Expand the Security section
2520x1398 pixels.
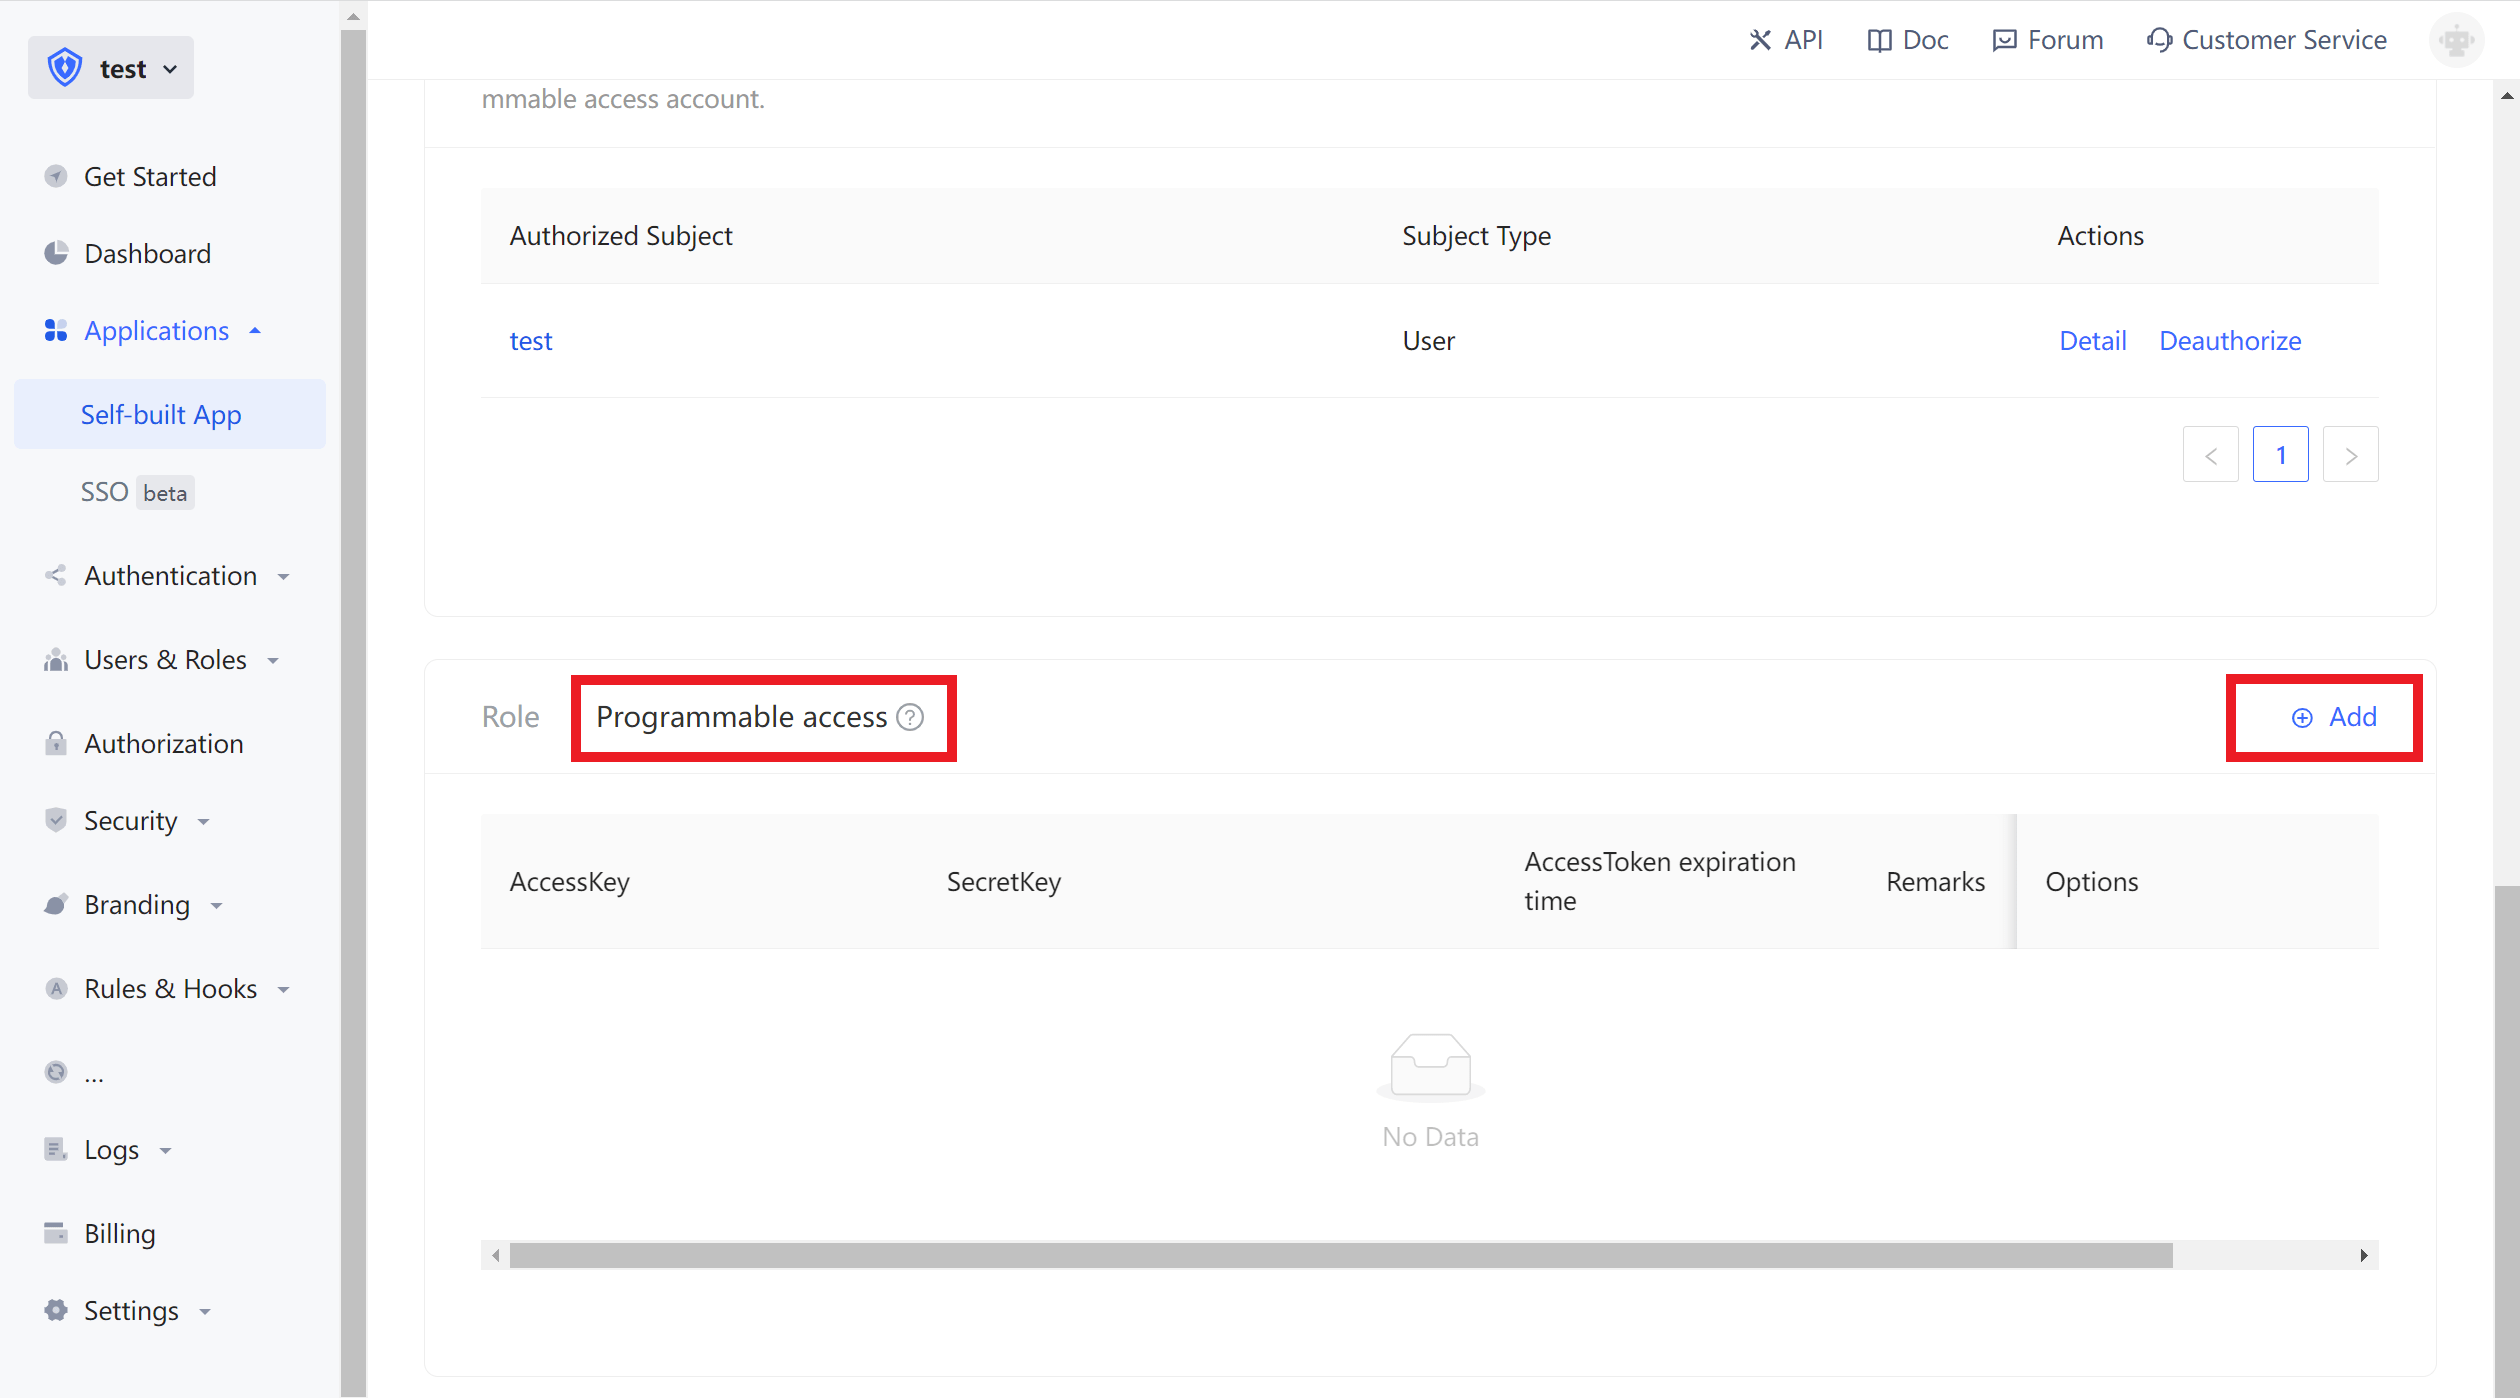coord(131,821)
